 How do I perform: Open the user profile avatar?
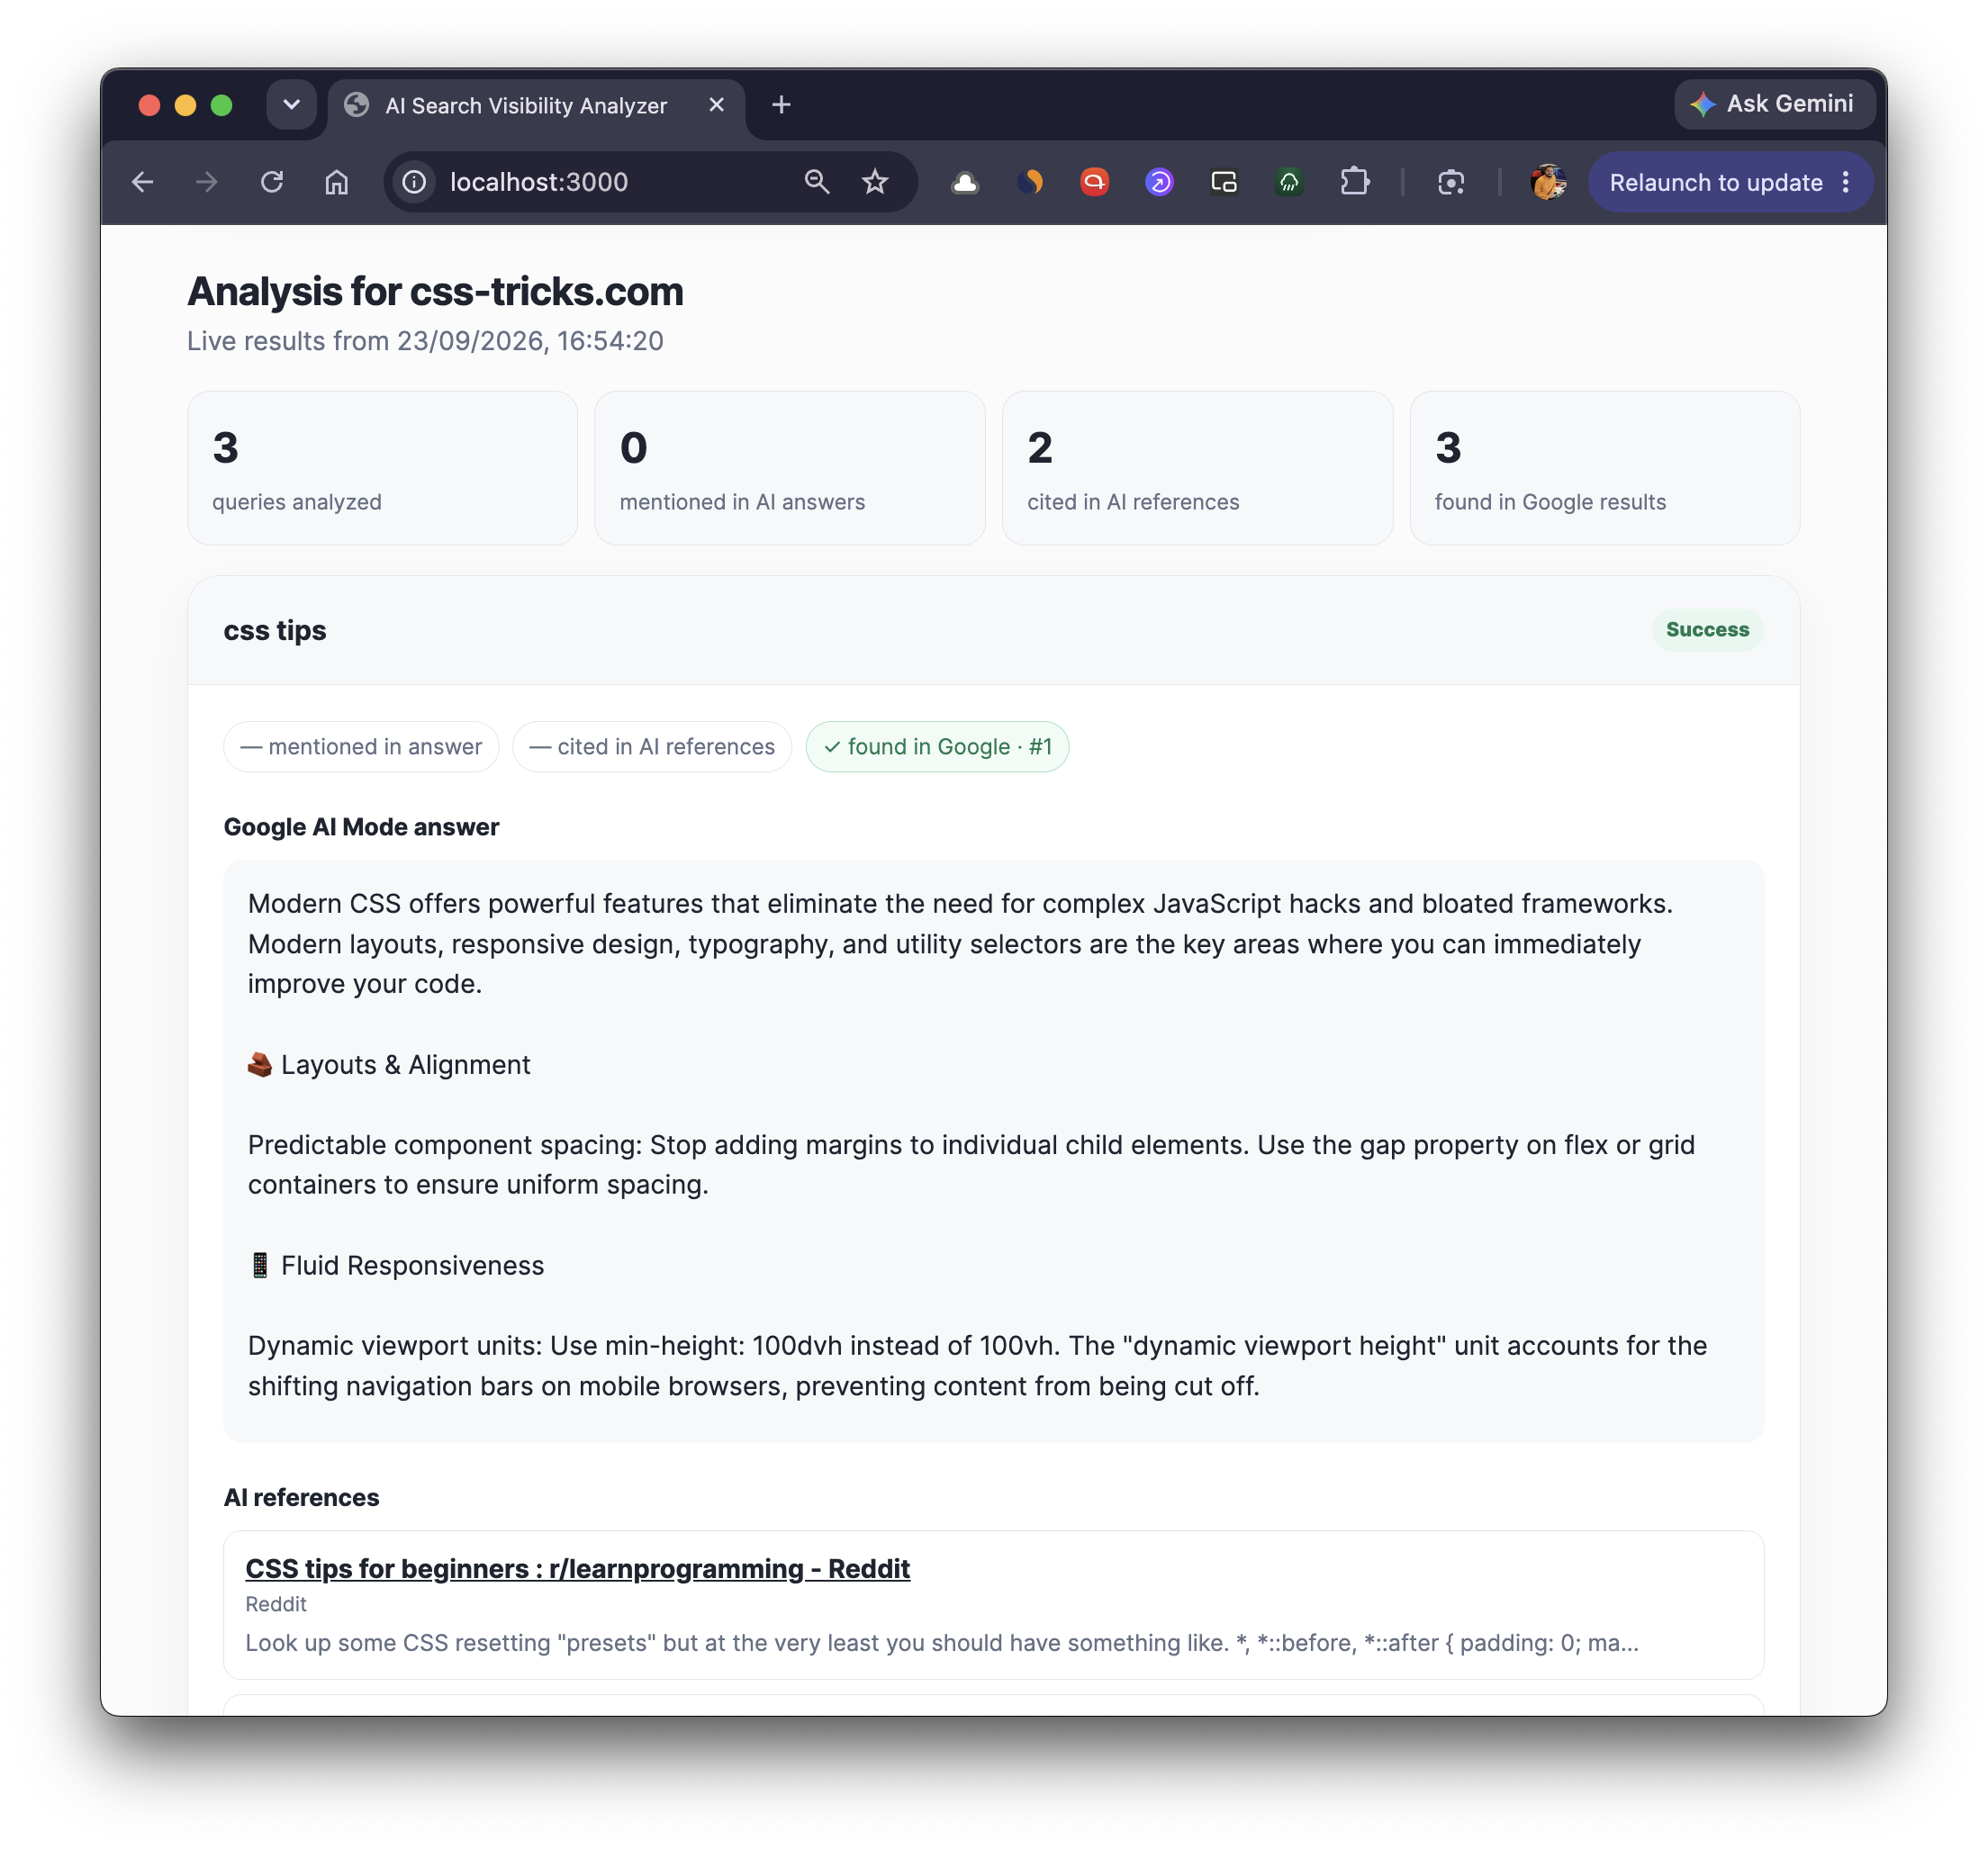[x=1548, y=182]
